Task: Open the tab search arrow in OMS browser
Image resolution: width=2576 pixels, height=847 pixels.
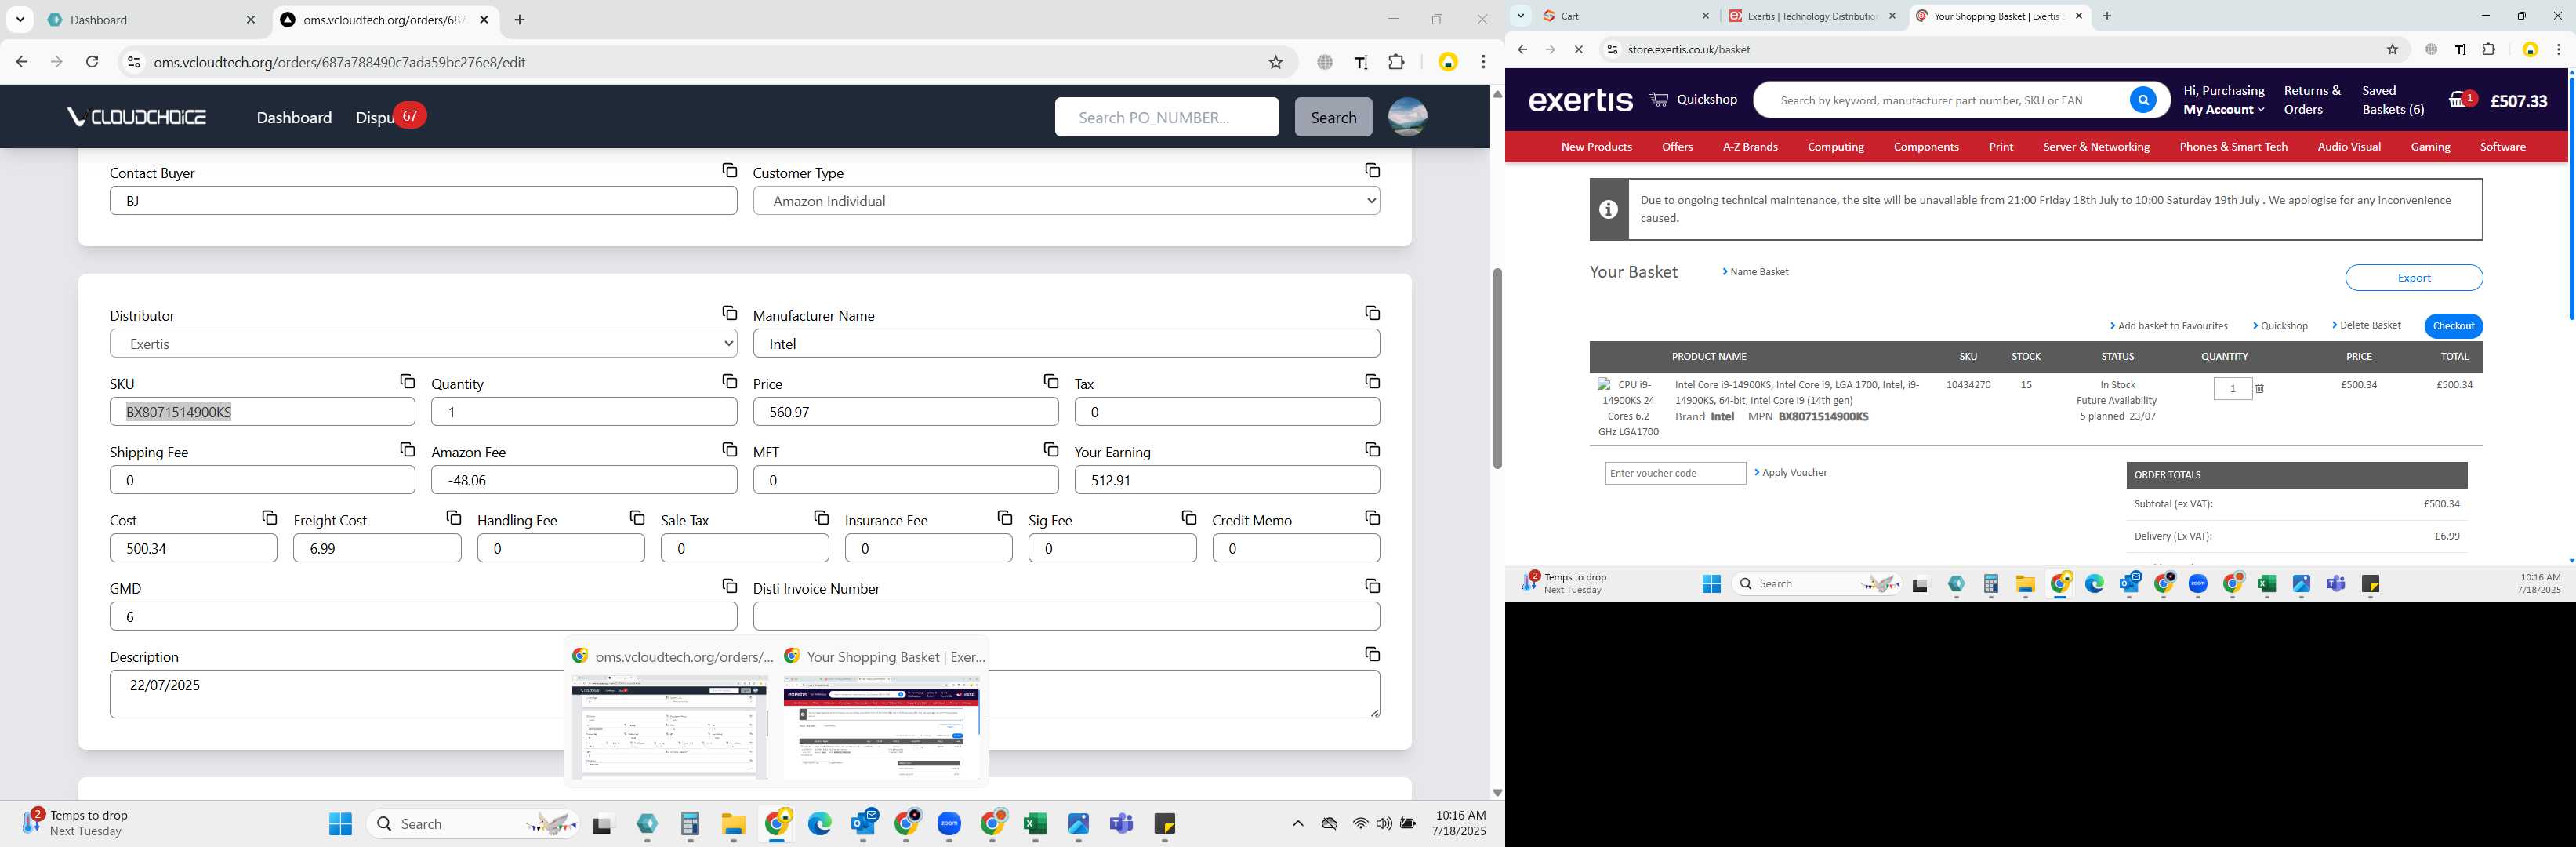Action: (x=20, y=20)
